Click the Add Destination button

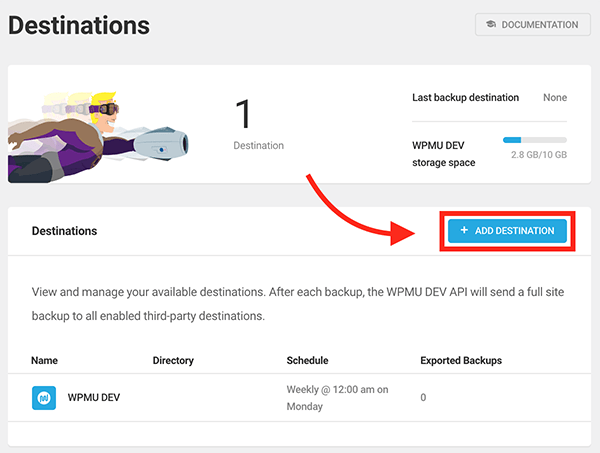click(x=508, y=231)
